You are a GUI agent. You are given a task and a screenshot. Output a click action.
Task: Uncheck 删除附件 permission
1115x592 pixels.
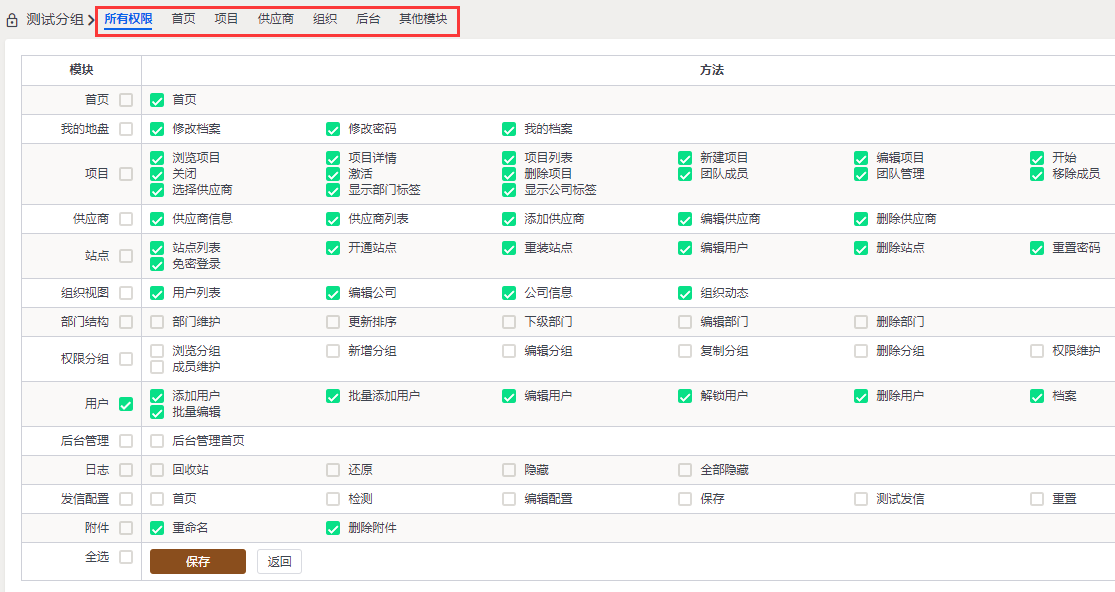[x=333, y=529]
